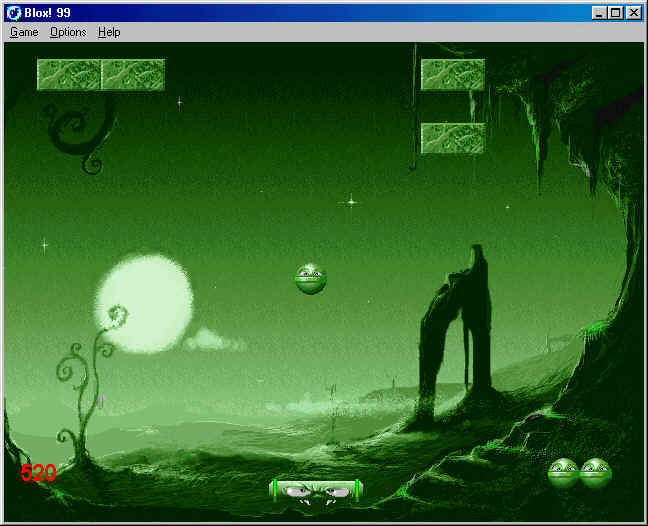The height and width of the screenshot is (526, 648).
Task: Click the lower green brick on the right
Action: (x=453, y=138)
